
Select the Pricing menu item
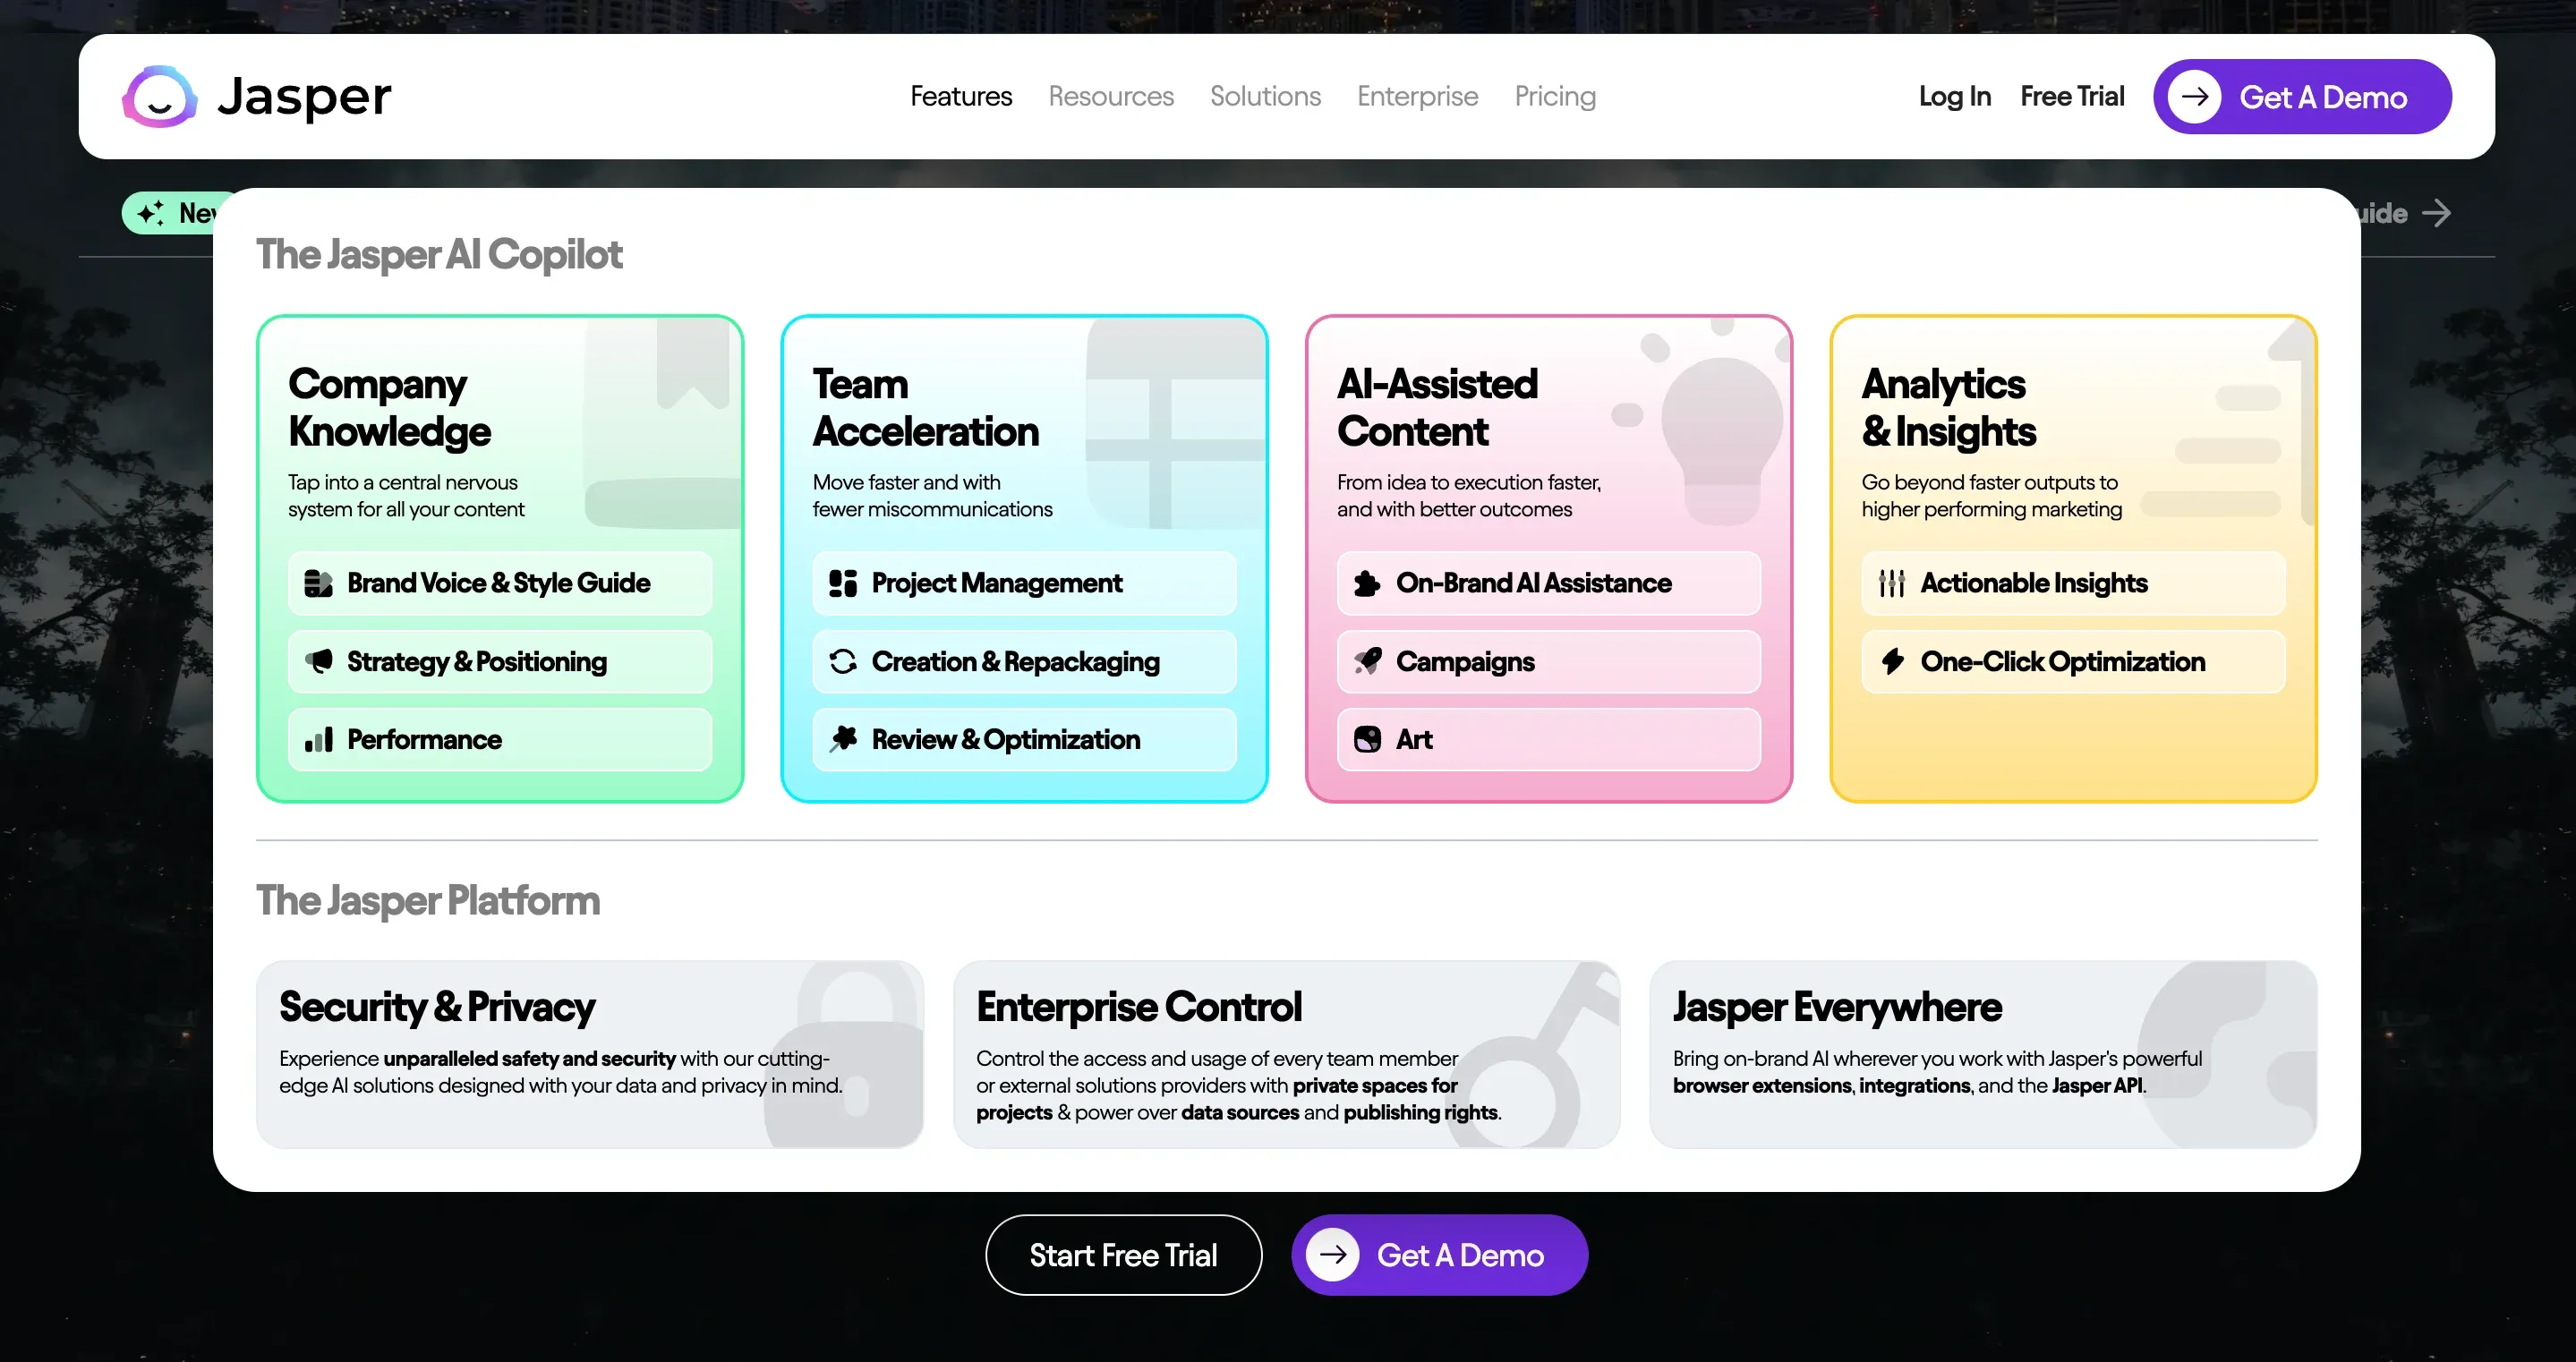tap(1554, 96)
